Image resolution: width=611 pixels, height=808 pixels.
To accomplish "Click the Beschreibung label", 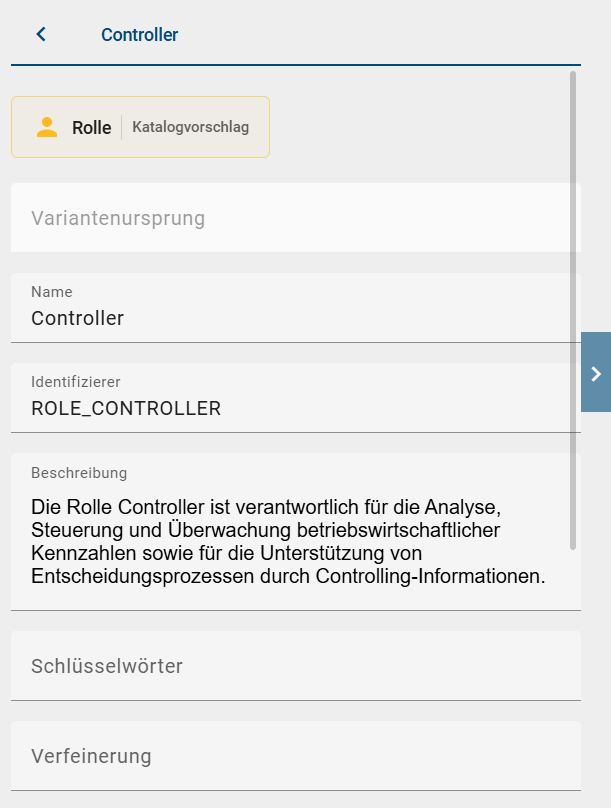I will [72, 472].
